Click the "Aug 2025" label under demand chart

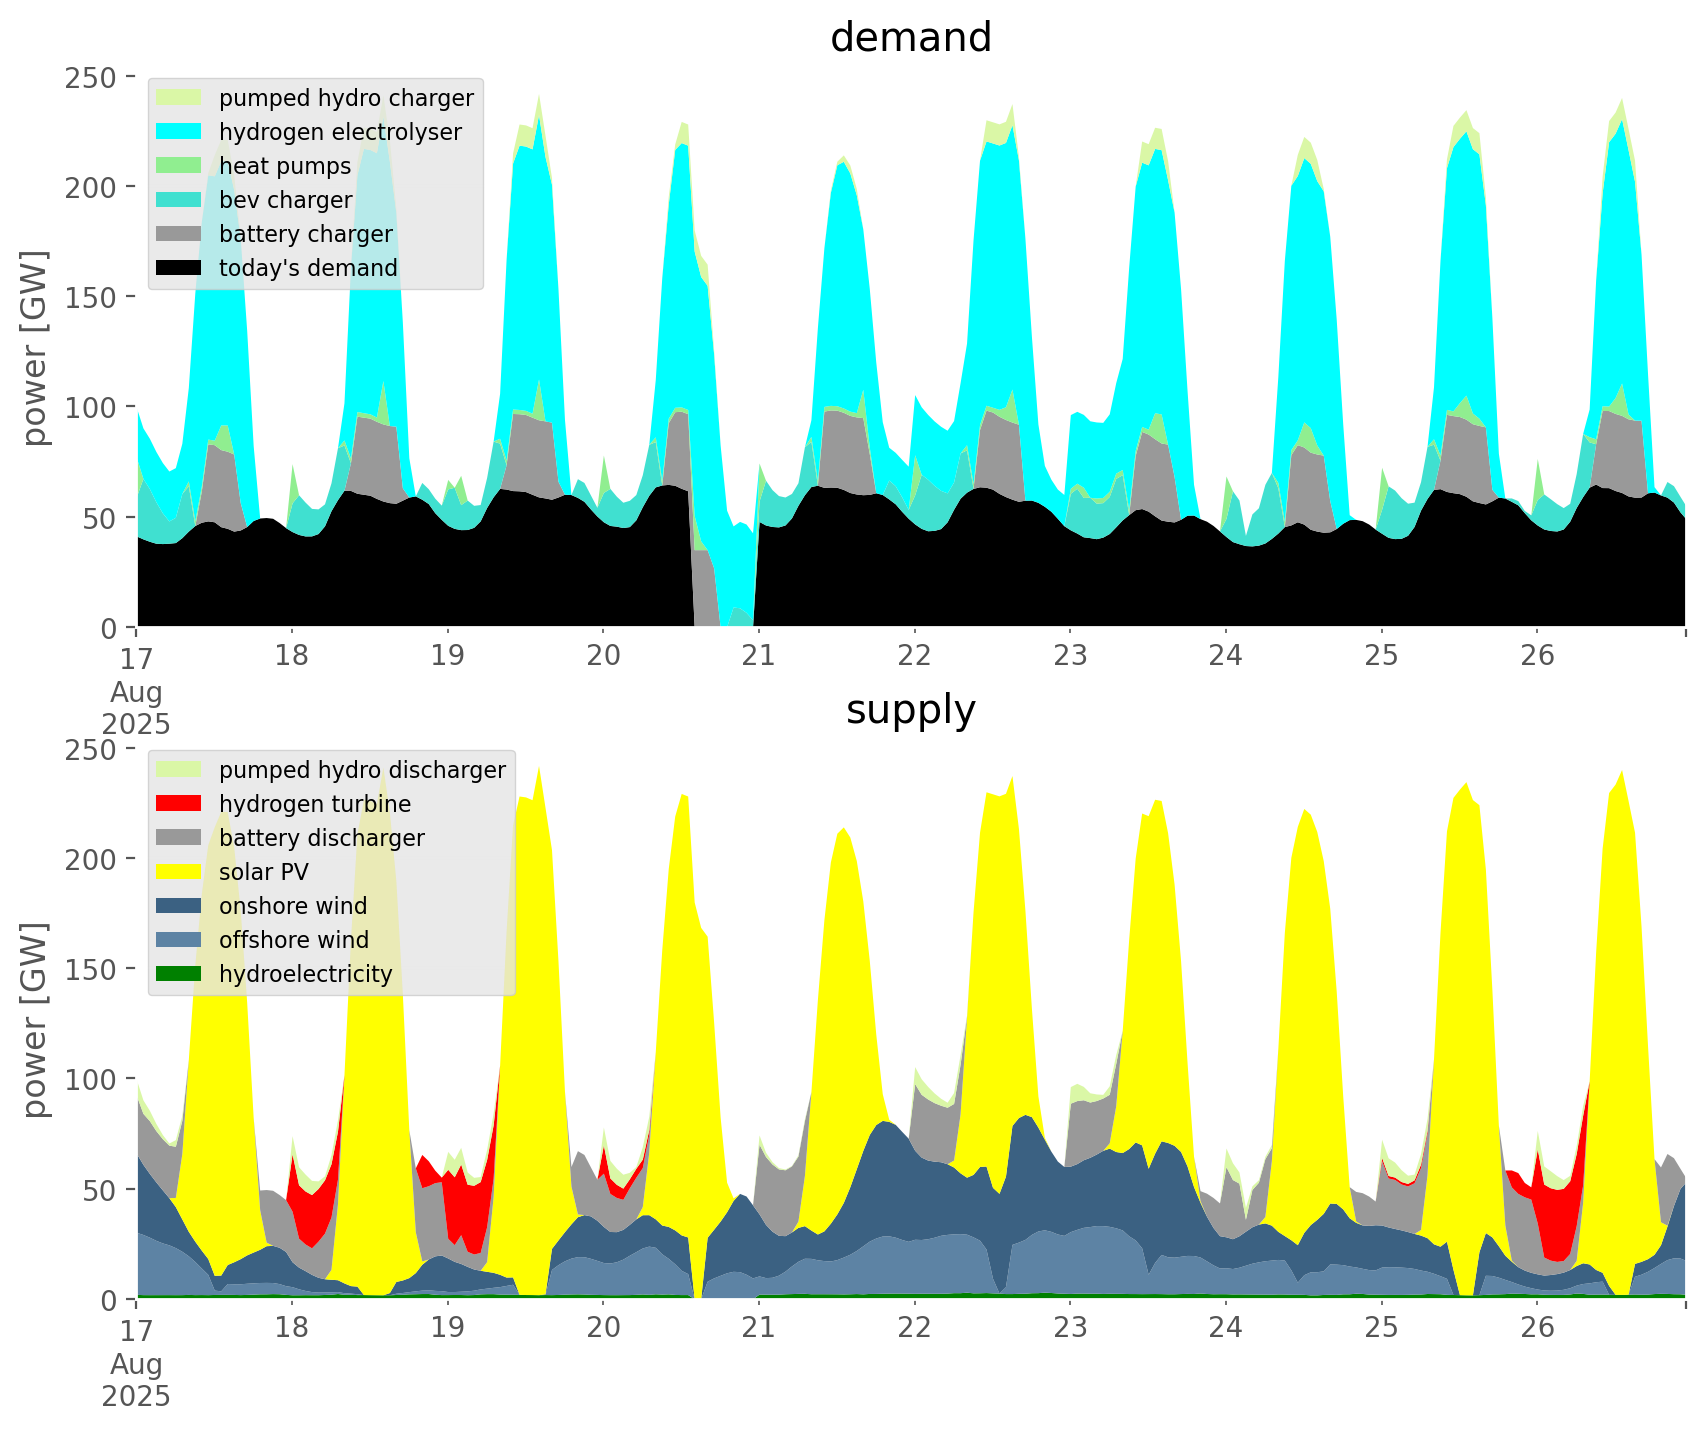[x=136, y=708]
